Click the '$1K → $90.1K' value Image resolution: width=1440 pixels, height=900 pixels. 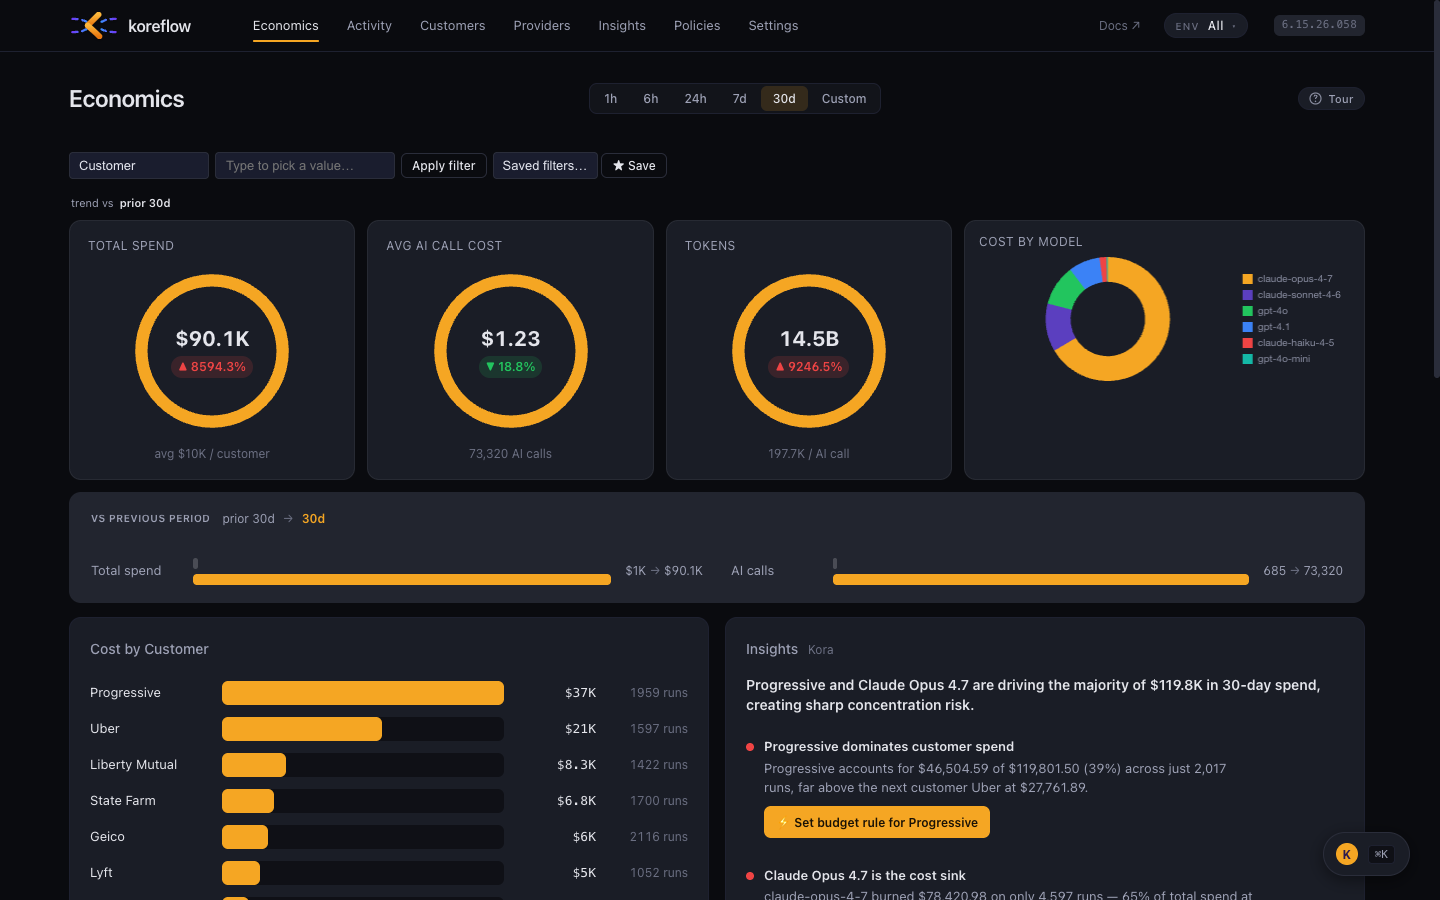click(x=664, y=571)
